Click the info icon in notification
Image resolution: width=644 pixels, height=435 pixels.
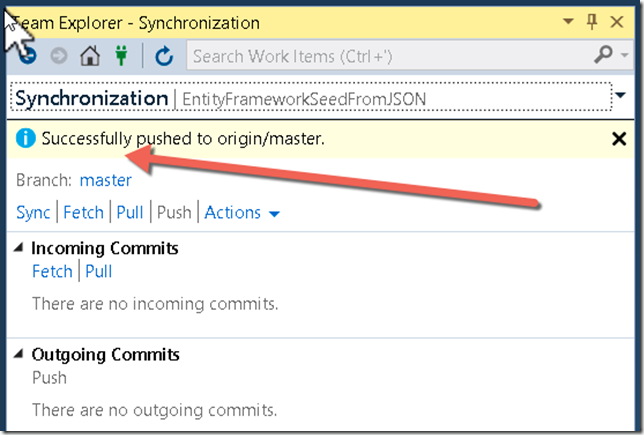[25, 138]
